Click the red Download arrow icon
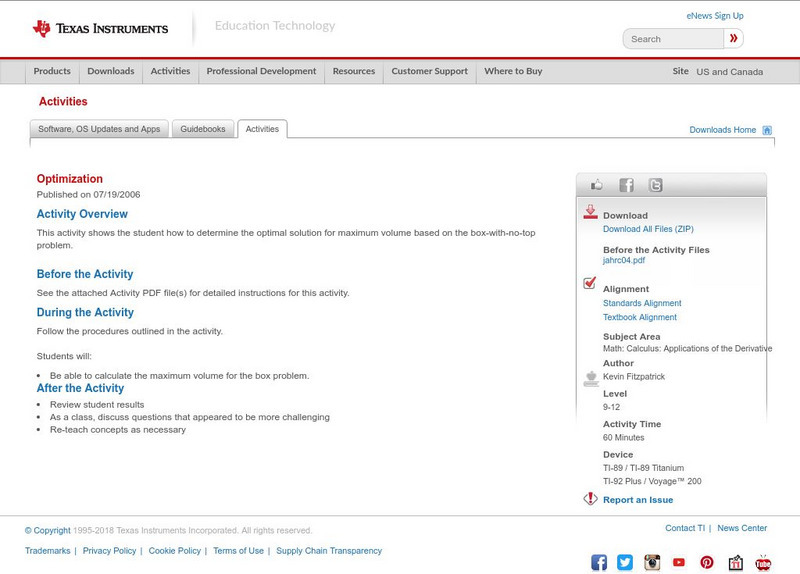 click(x=590, y=212)
